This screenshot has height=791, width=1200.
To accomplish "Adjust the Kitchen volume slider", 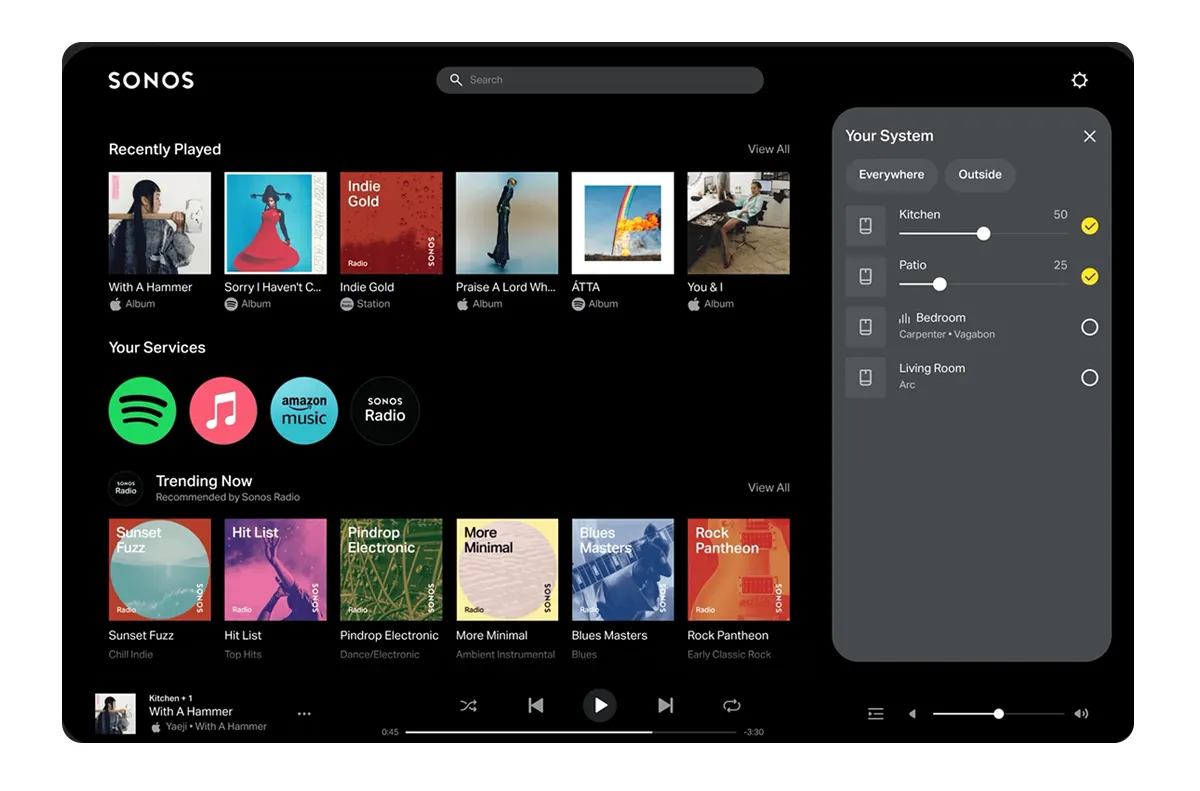I will tap(983, 233).
